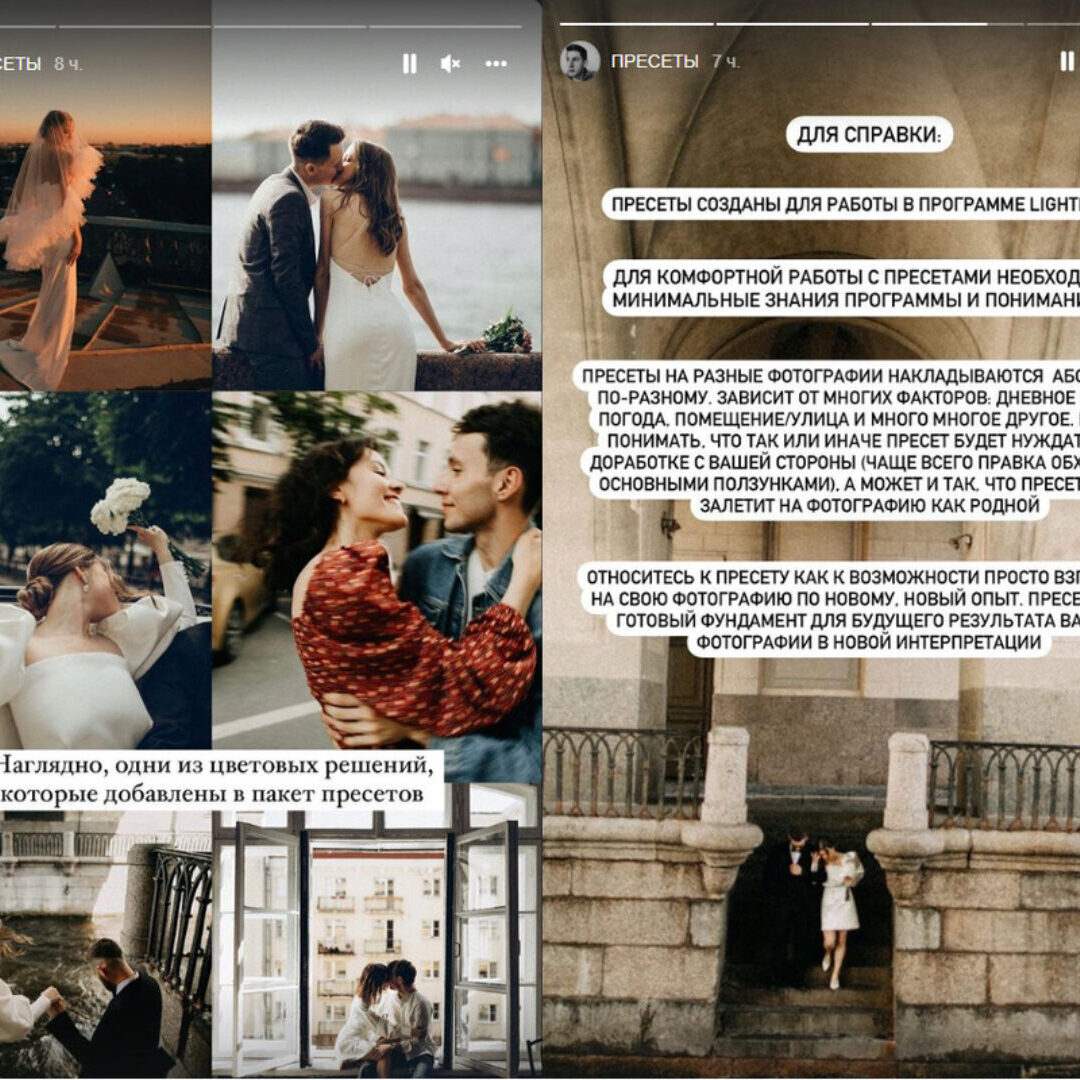Screen dimensions: 1080x1080
Task: Click the ДЛЯ СПРАВКИ: text label
Action: (x=869, y=134)
